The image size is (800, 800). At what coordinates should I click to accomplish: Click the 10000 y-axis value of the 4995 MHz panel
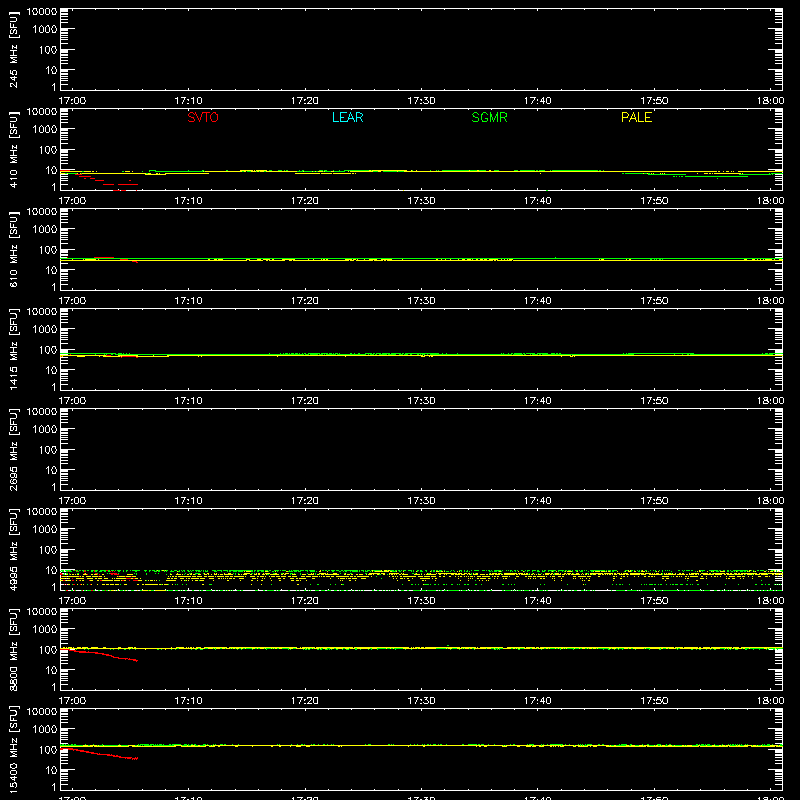pyautogui.click(x=42, y=512)
